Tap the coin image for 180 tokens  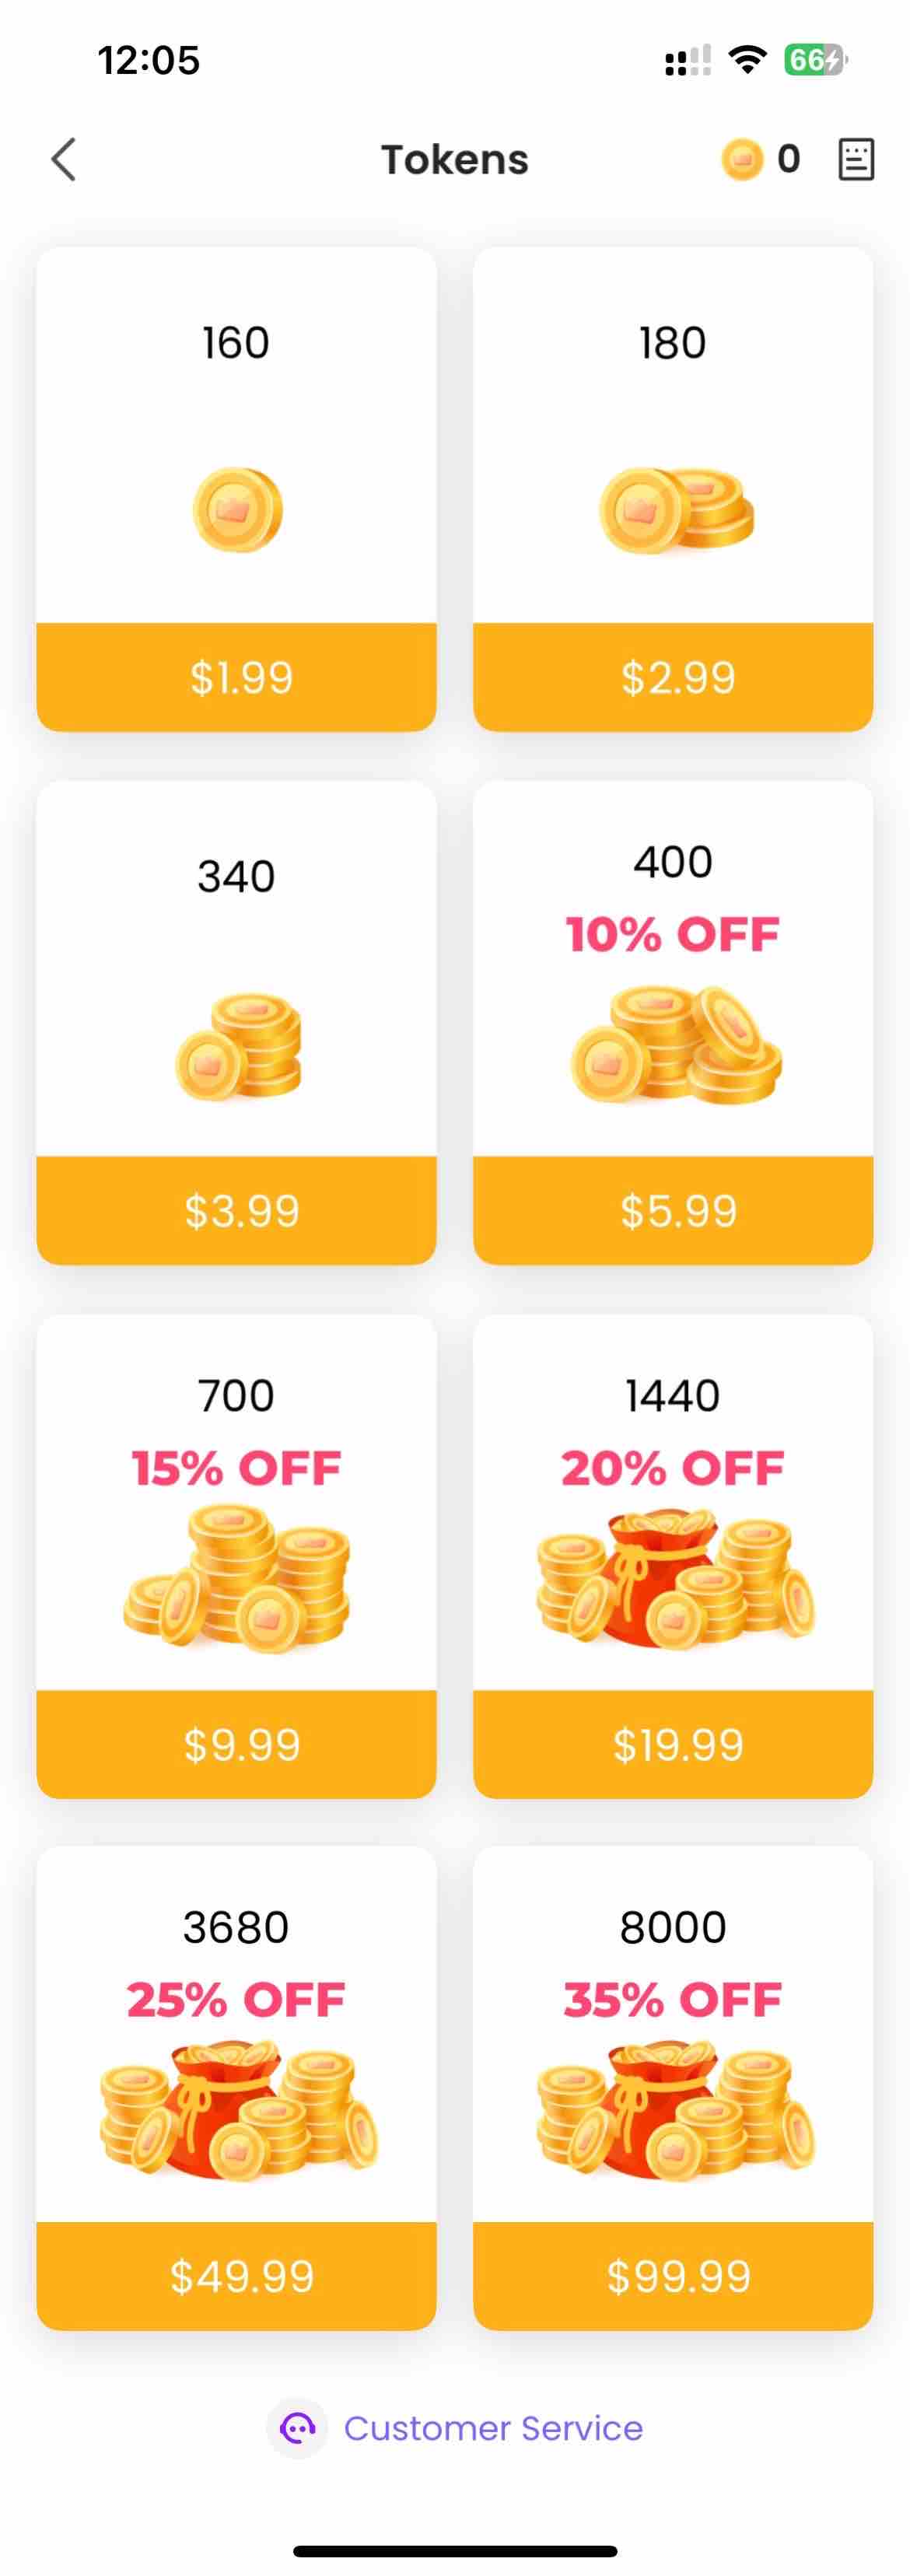[676, 509]
